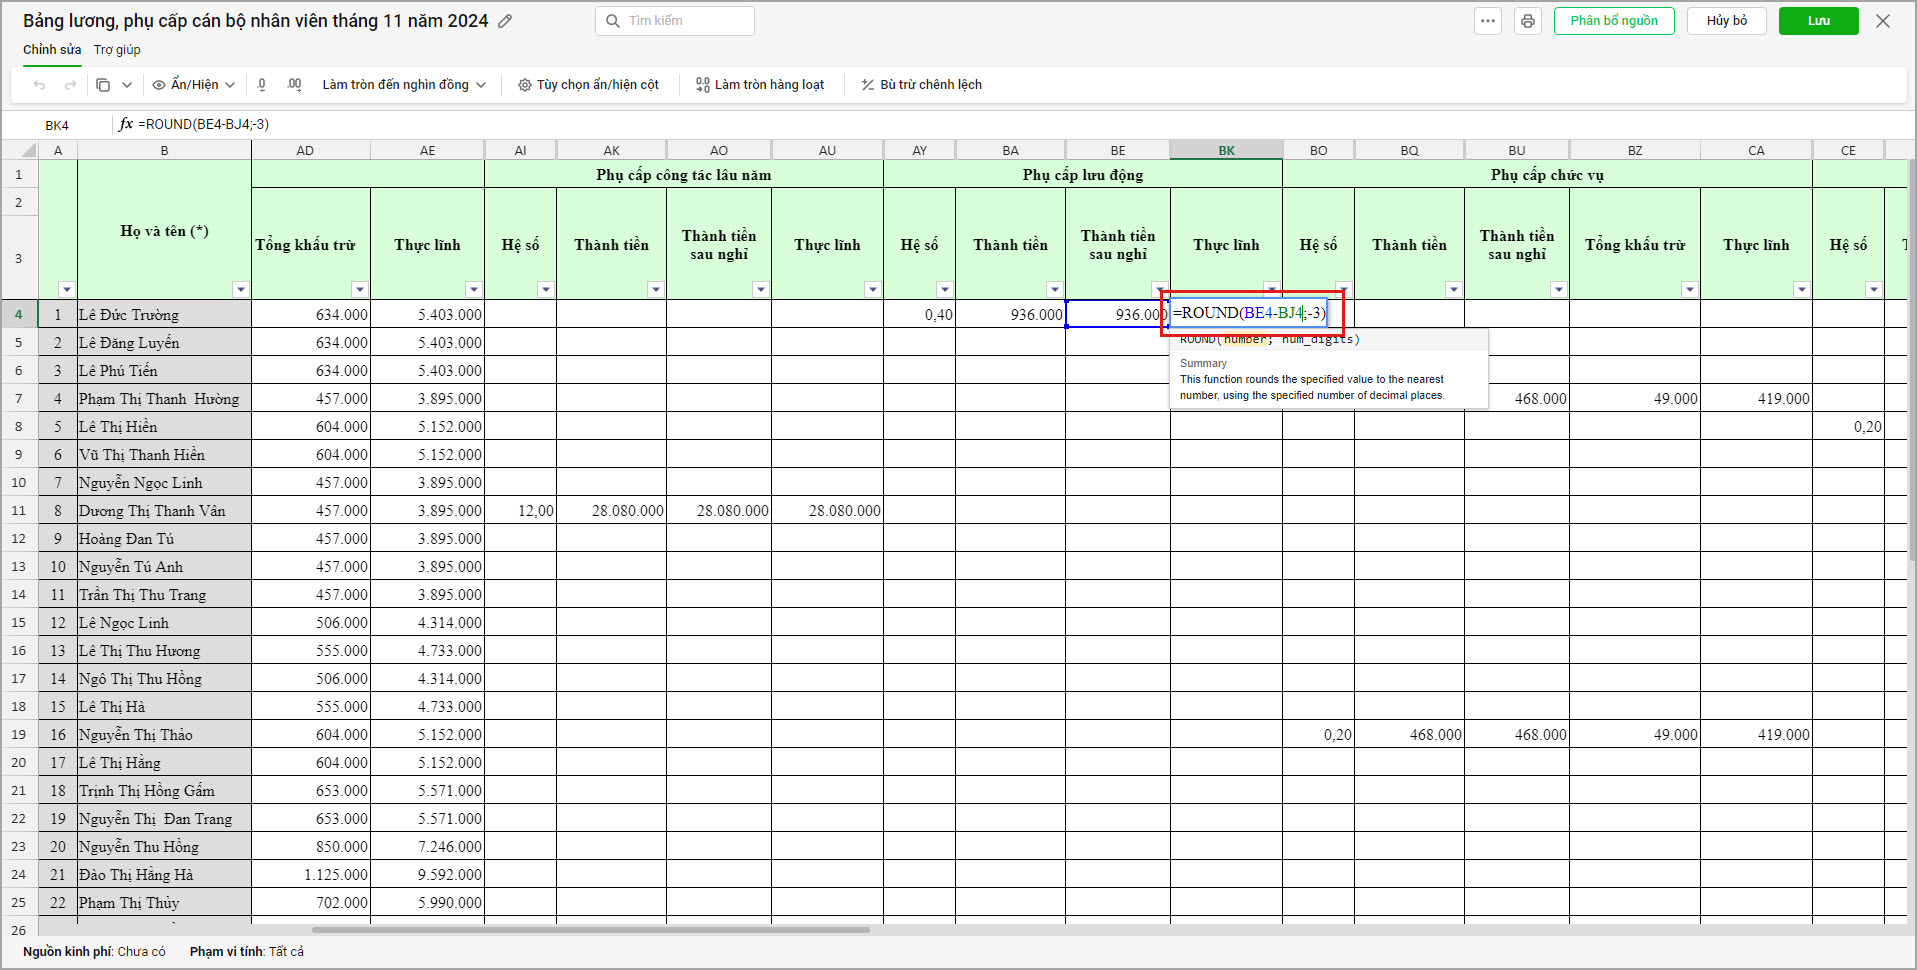
Task: Click Bù trừ chênh lệch button
Action: click(x=922, y=85)
